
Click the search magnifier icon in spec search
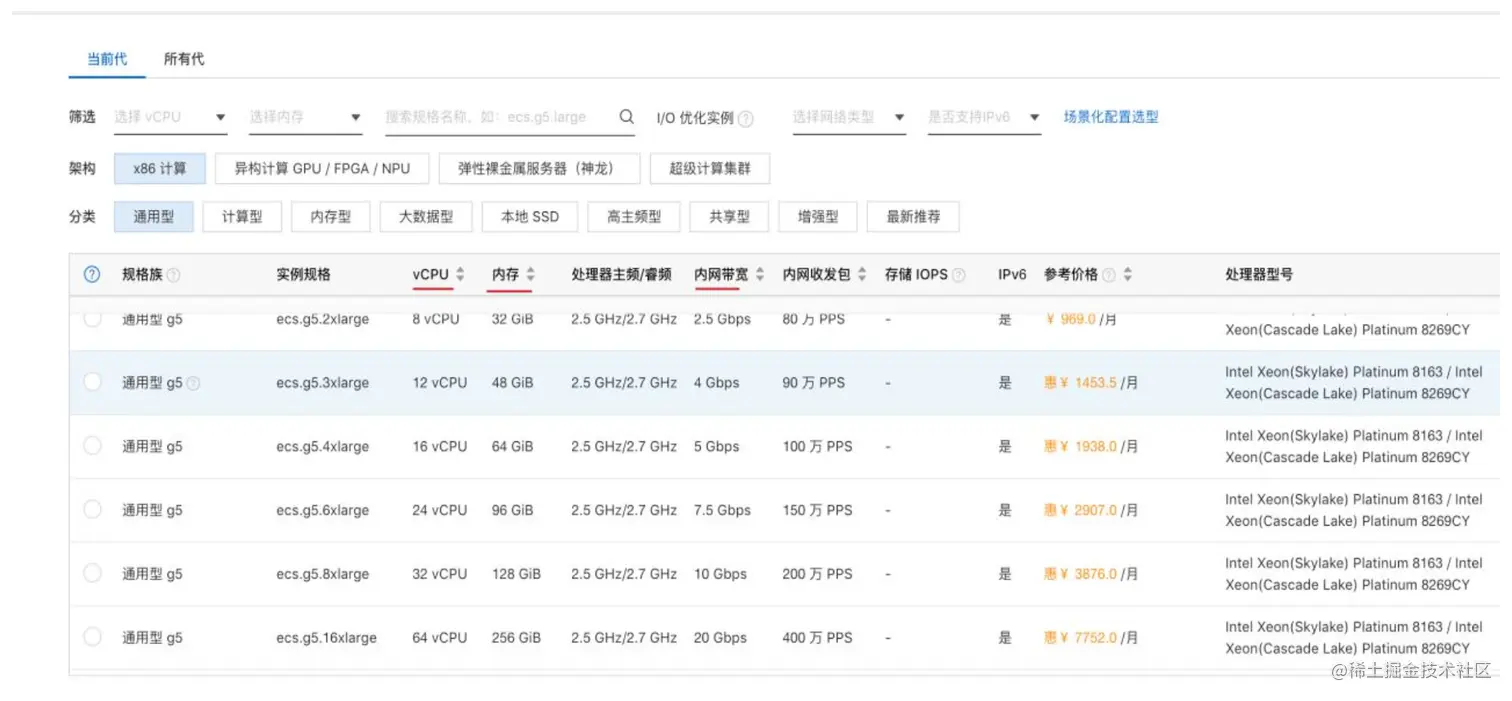point(626,117)
